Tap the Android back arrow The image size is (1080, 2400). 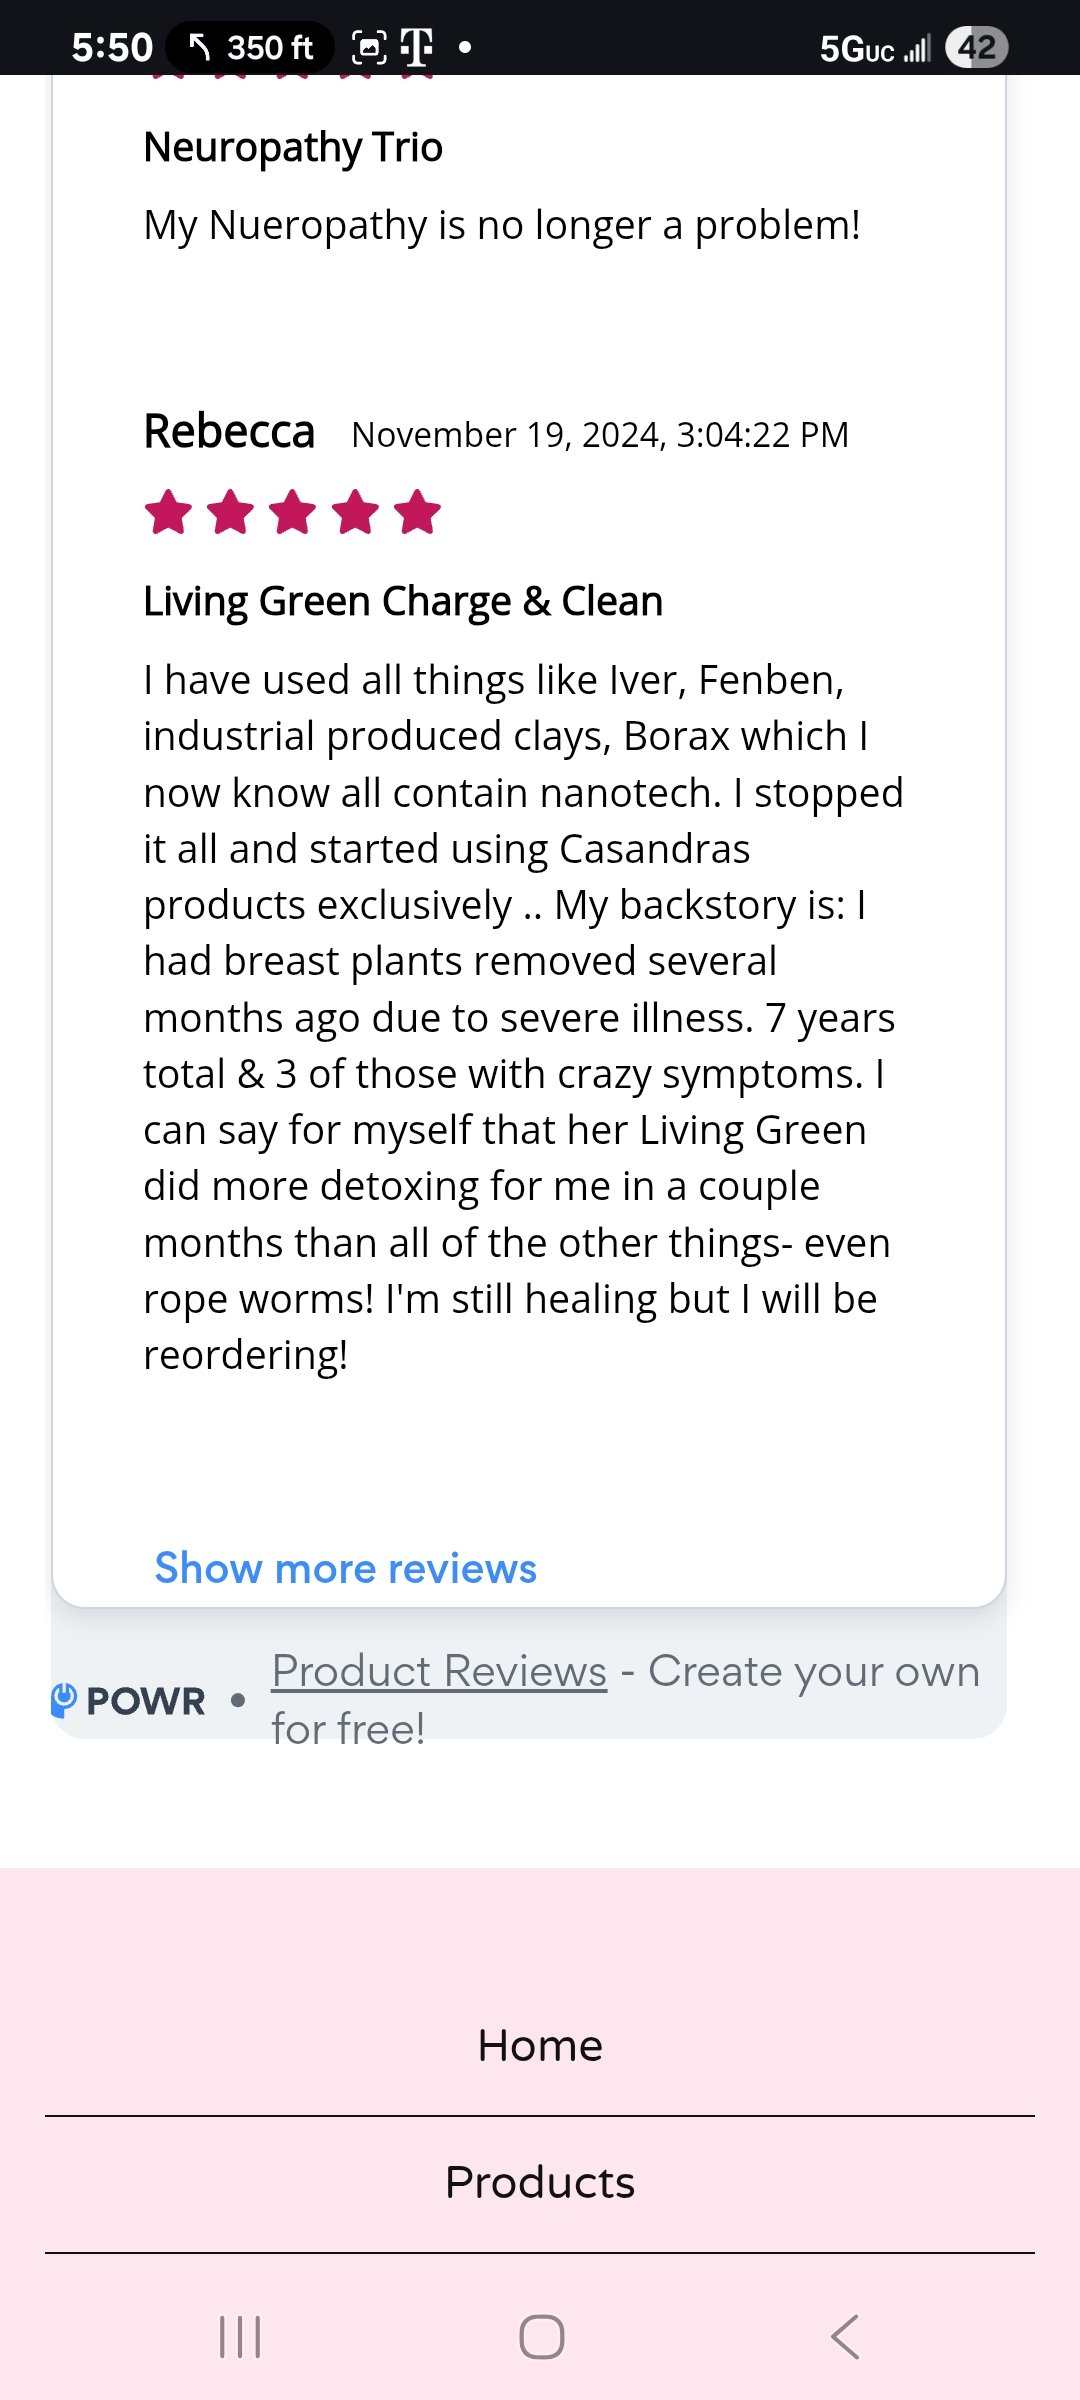[x=845, y=2337]
